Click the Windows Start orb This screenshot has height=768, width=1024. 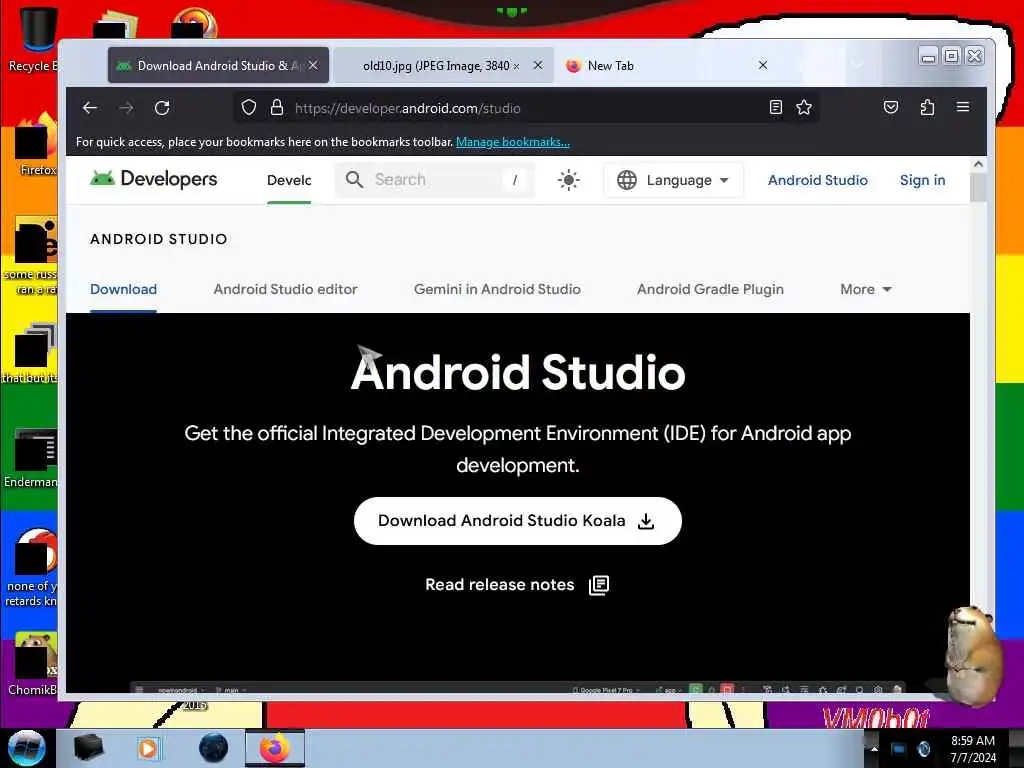coord(26,748)
